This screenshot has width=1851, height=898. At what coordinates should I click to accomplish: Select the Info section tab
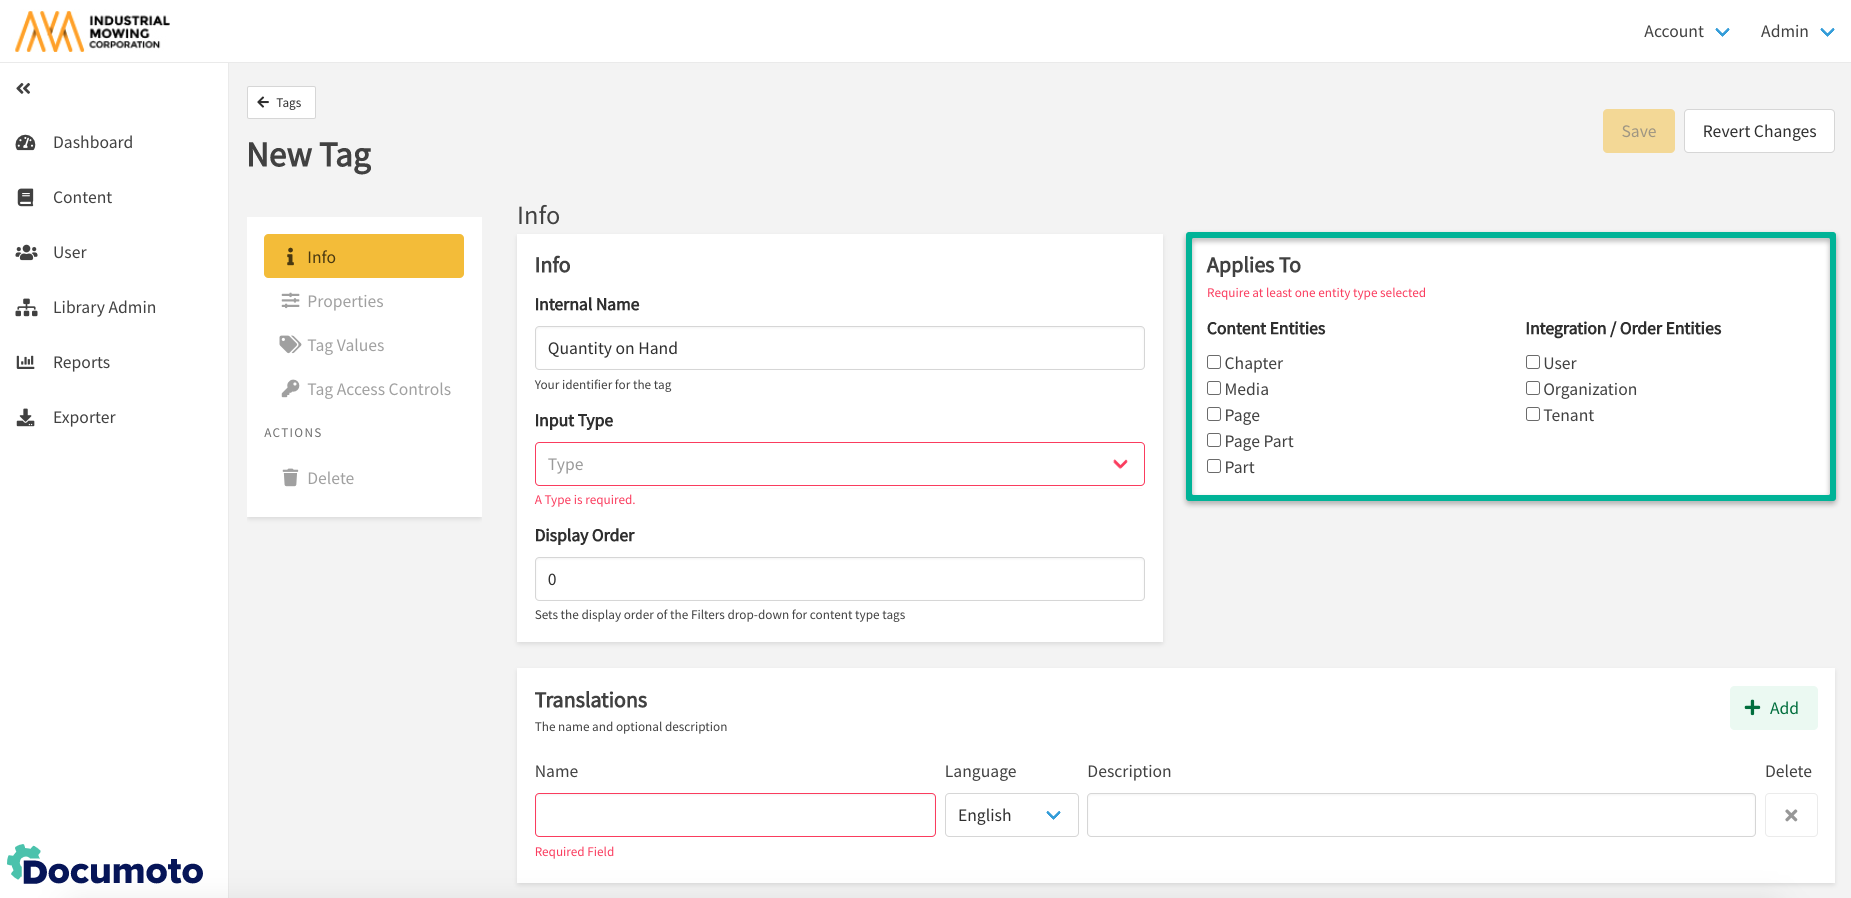click(363, 257)
